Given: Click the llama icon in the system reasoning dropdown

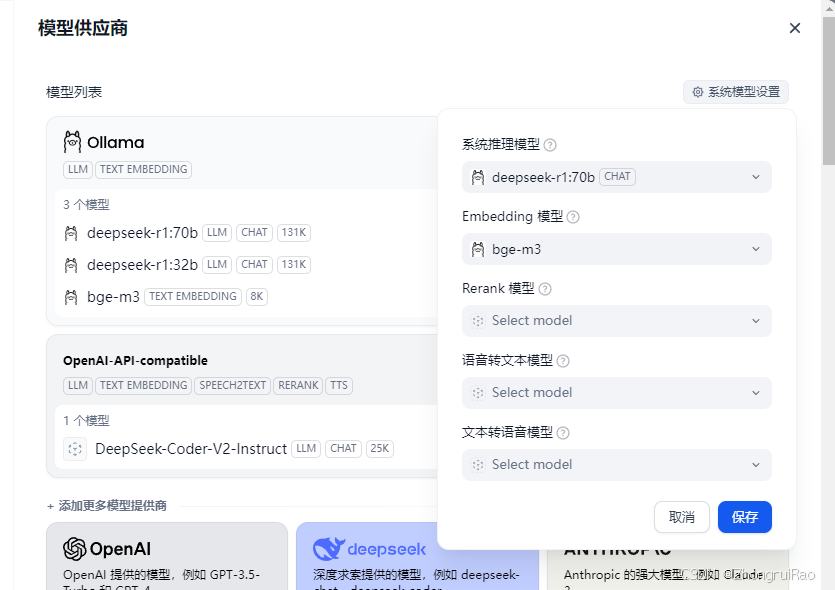Looking at the screenshot, I should (x=478, y=177).
